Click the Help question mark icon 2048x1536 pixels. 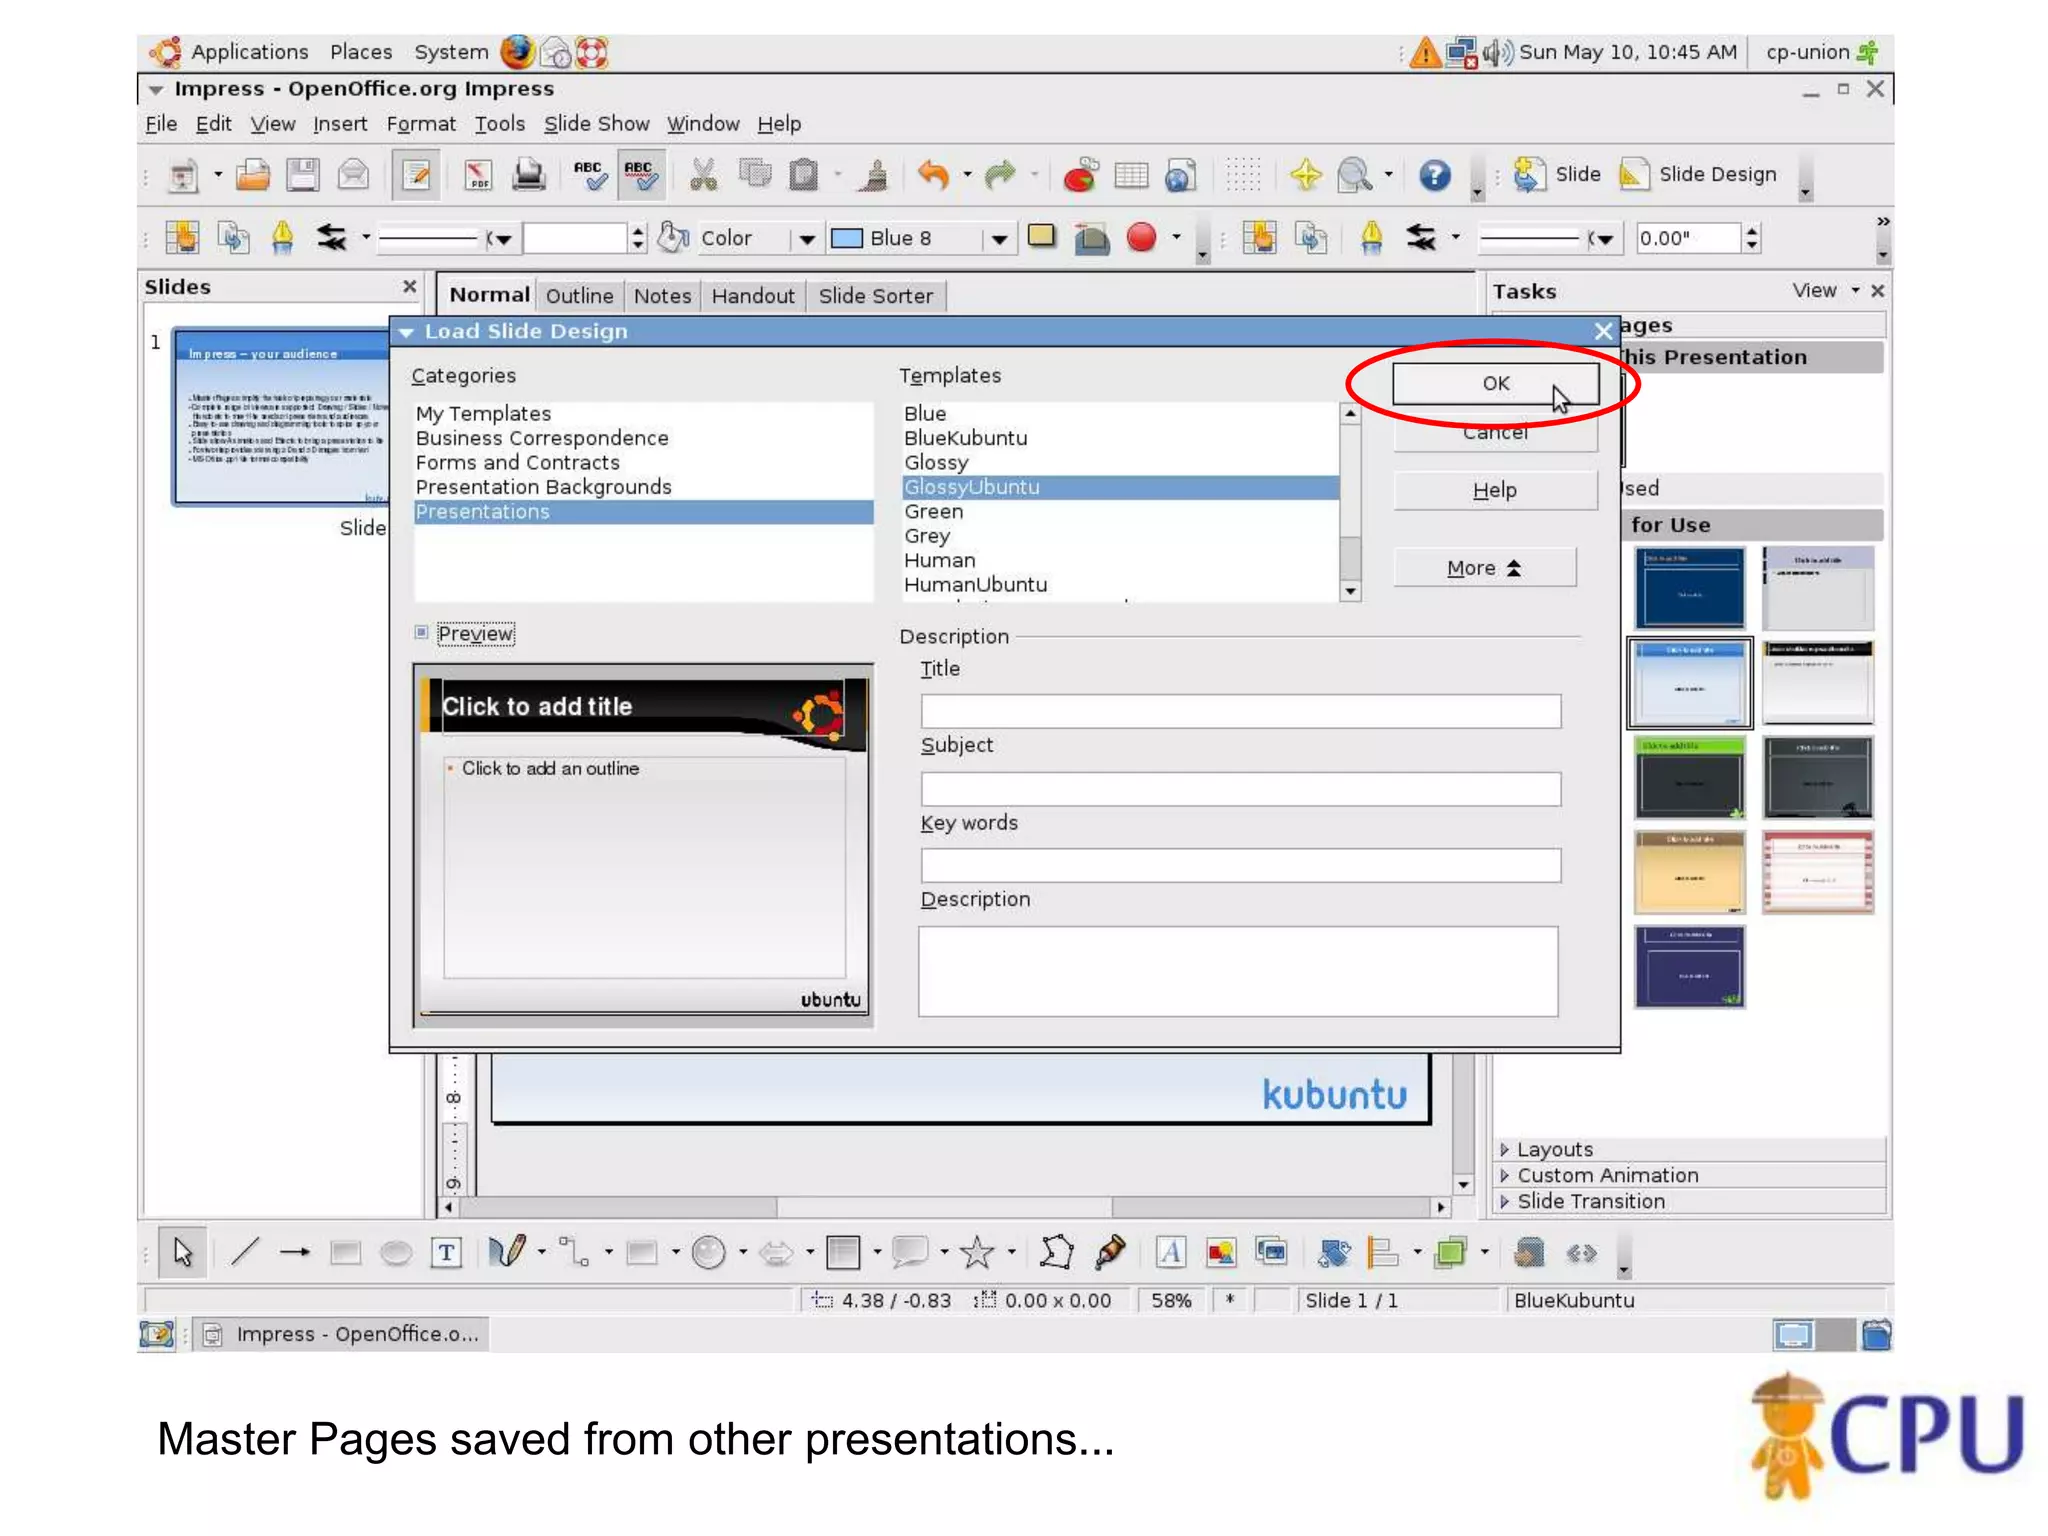(1435, 176)
